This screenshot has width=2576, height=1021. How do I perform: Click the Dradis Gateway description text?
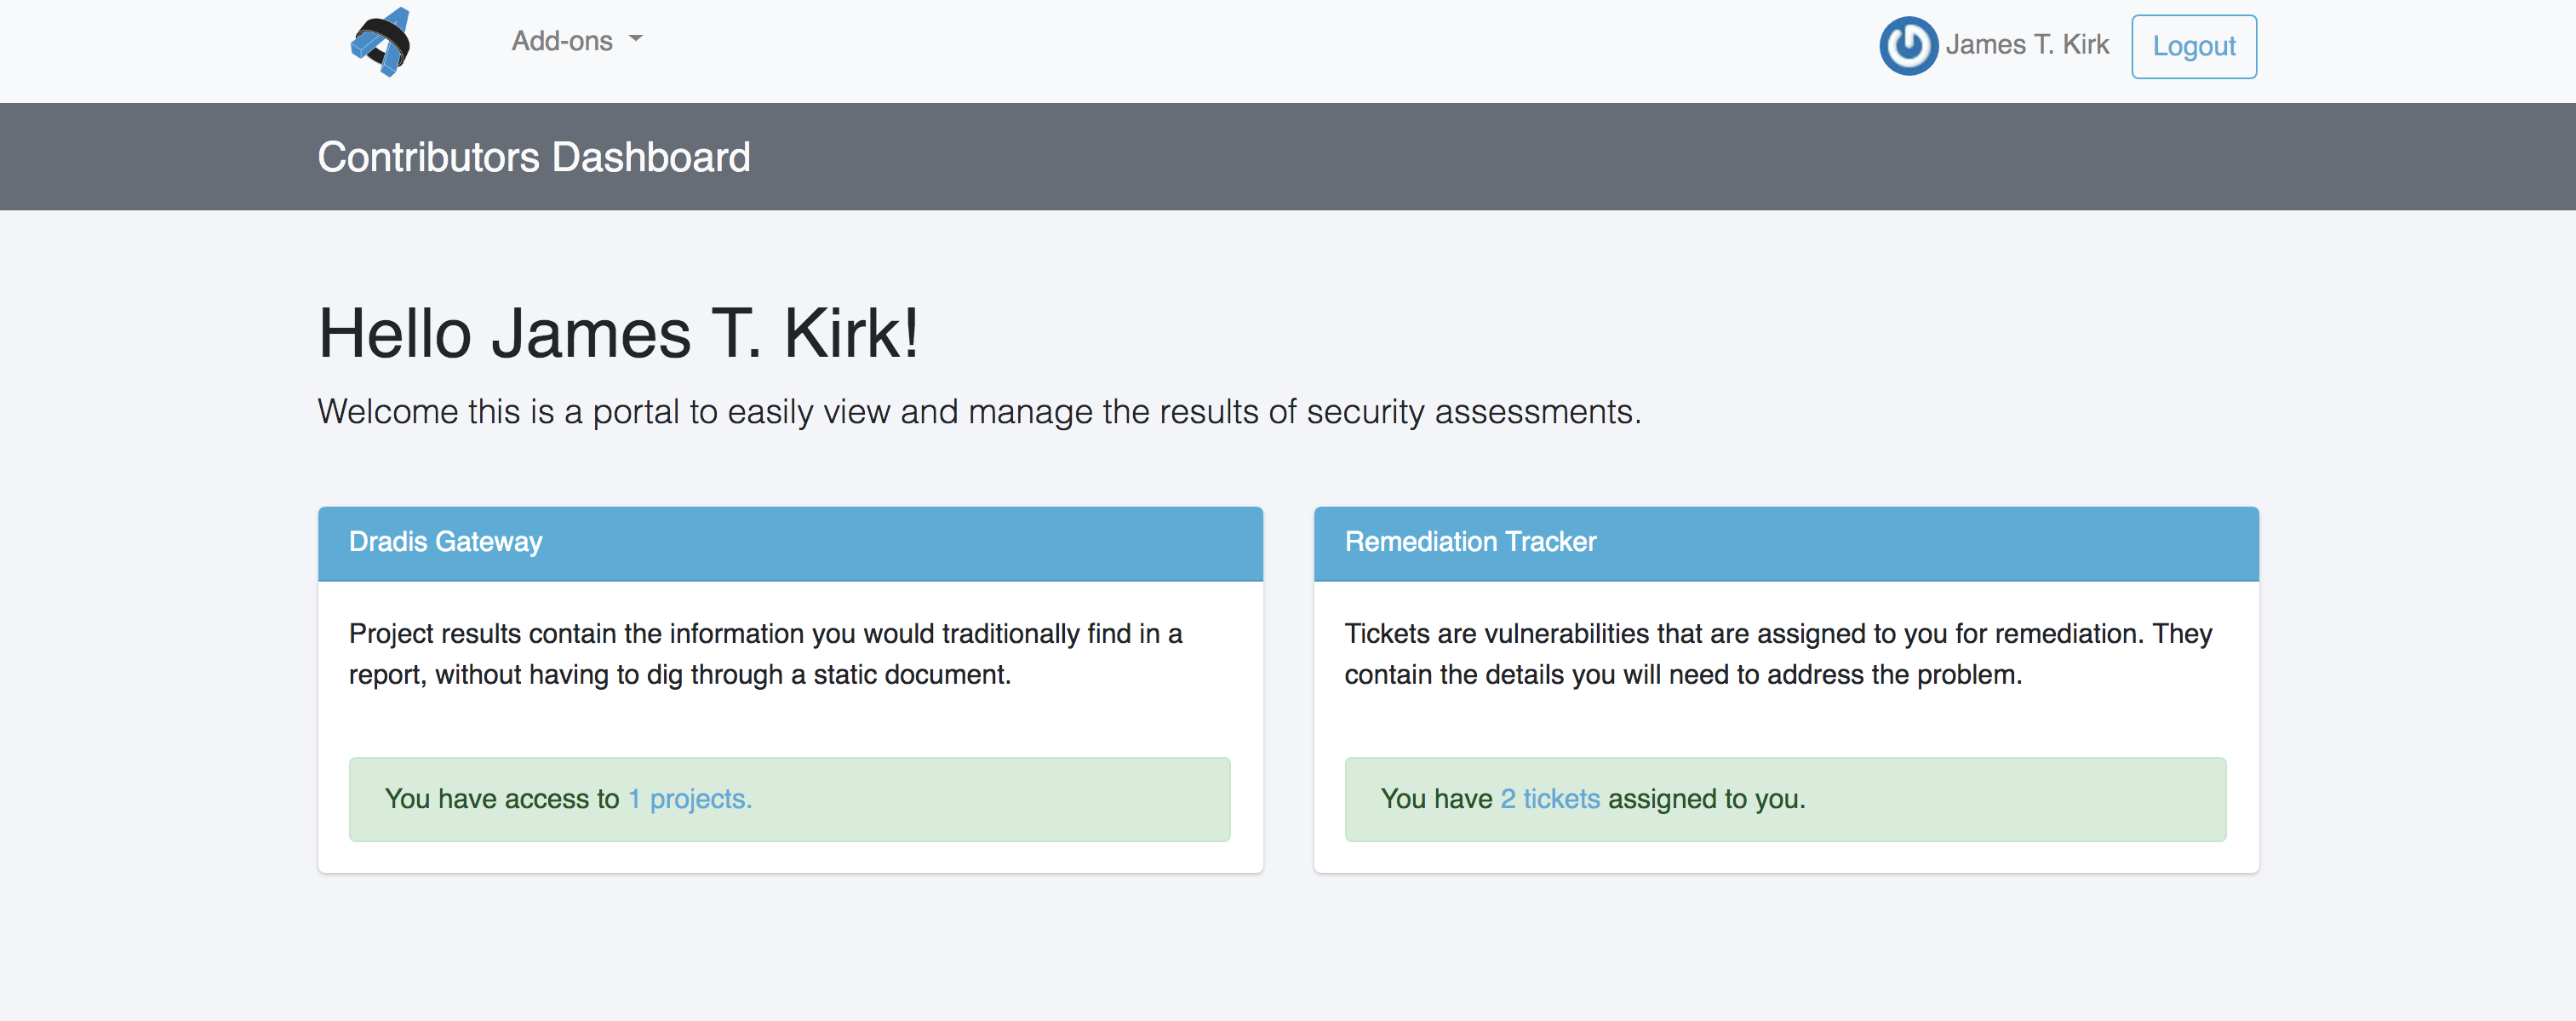(765, 654)
